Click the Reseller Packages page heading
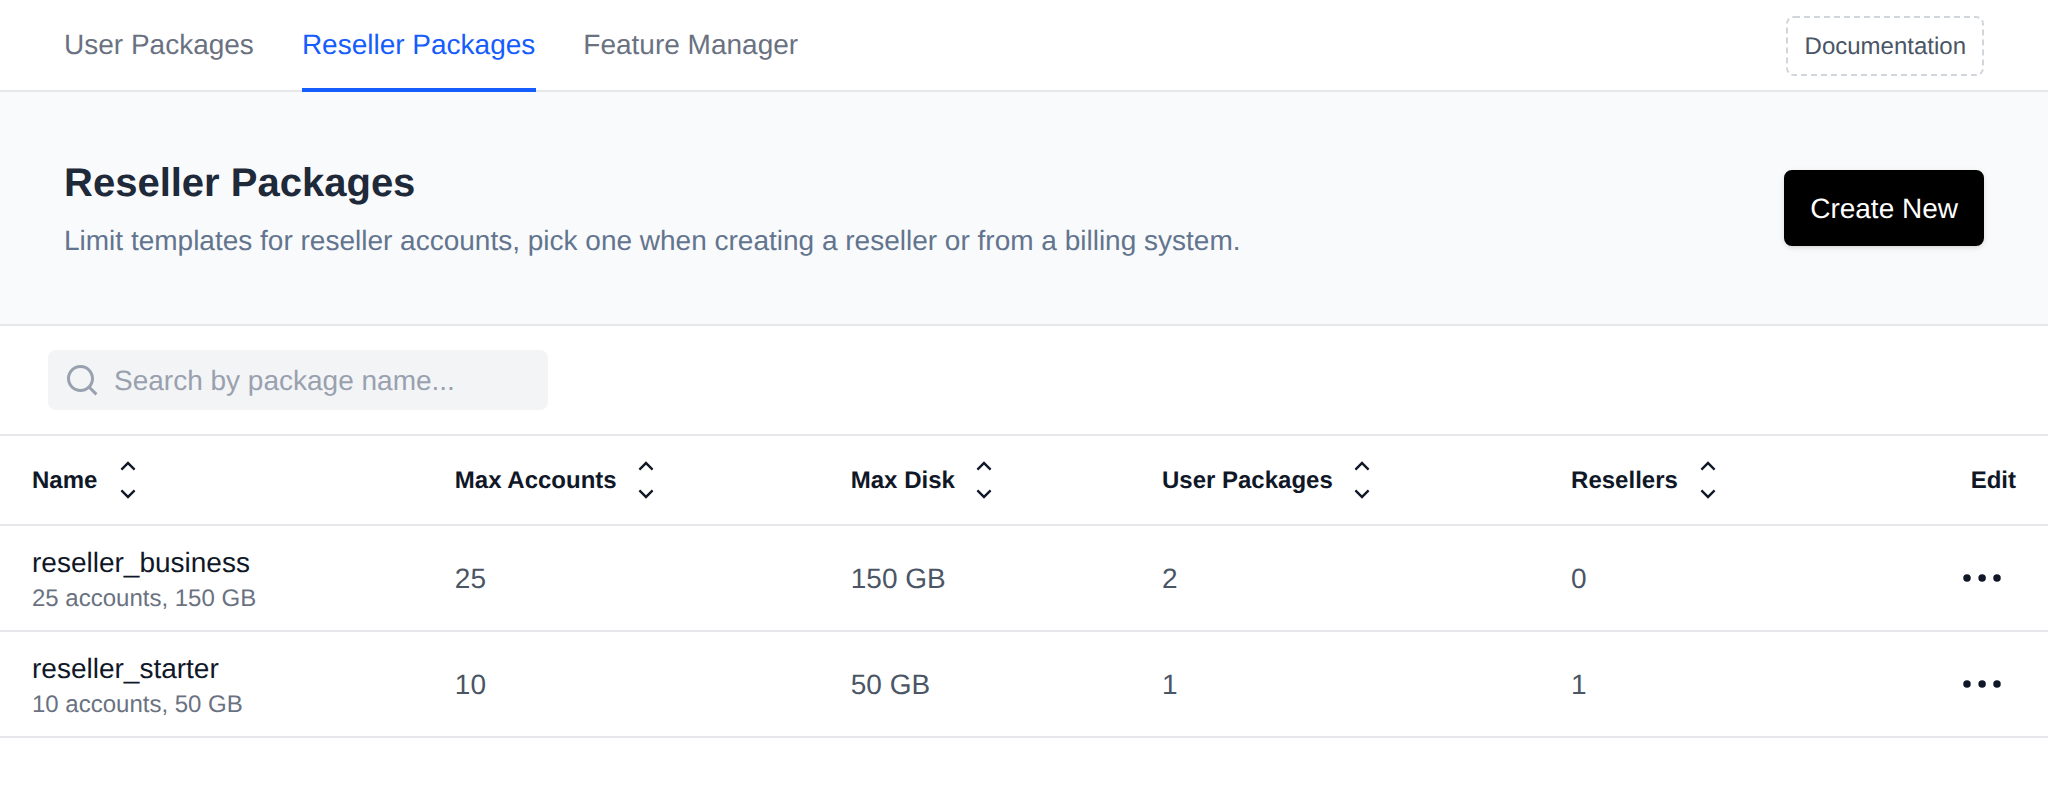The image size is (2048, 802). tap(239, 183)
